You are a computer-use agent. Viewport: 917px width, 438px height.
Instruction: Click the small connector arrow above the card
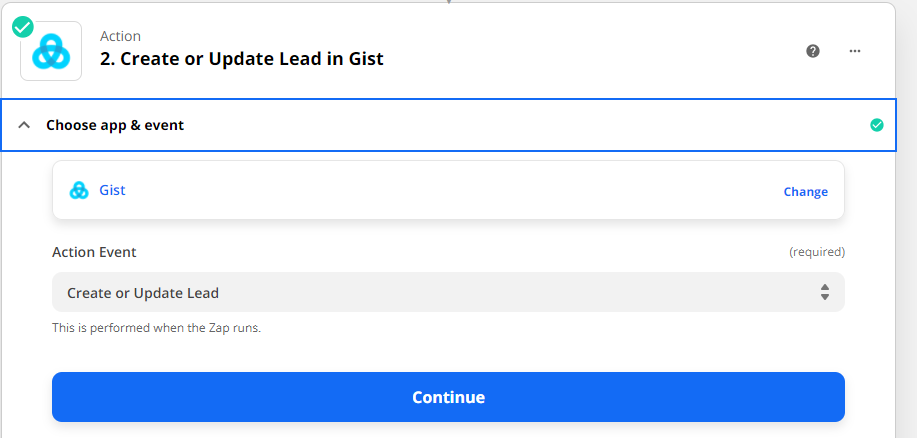(x=448, y=2)
